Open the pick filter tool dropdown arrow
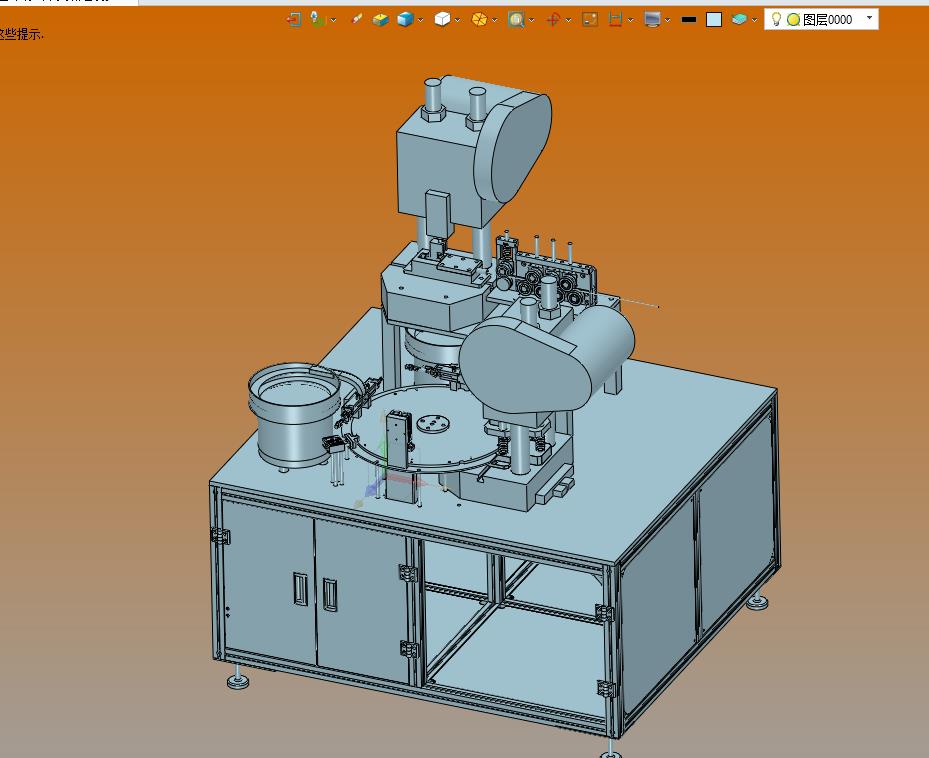This screenshot has width=929, height=758. click(334, 20)
